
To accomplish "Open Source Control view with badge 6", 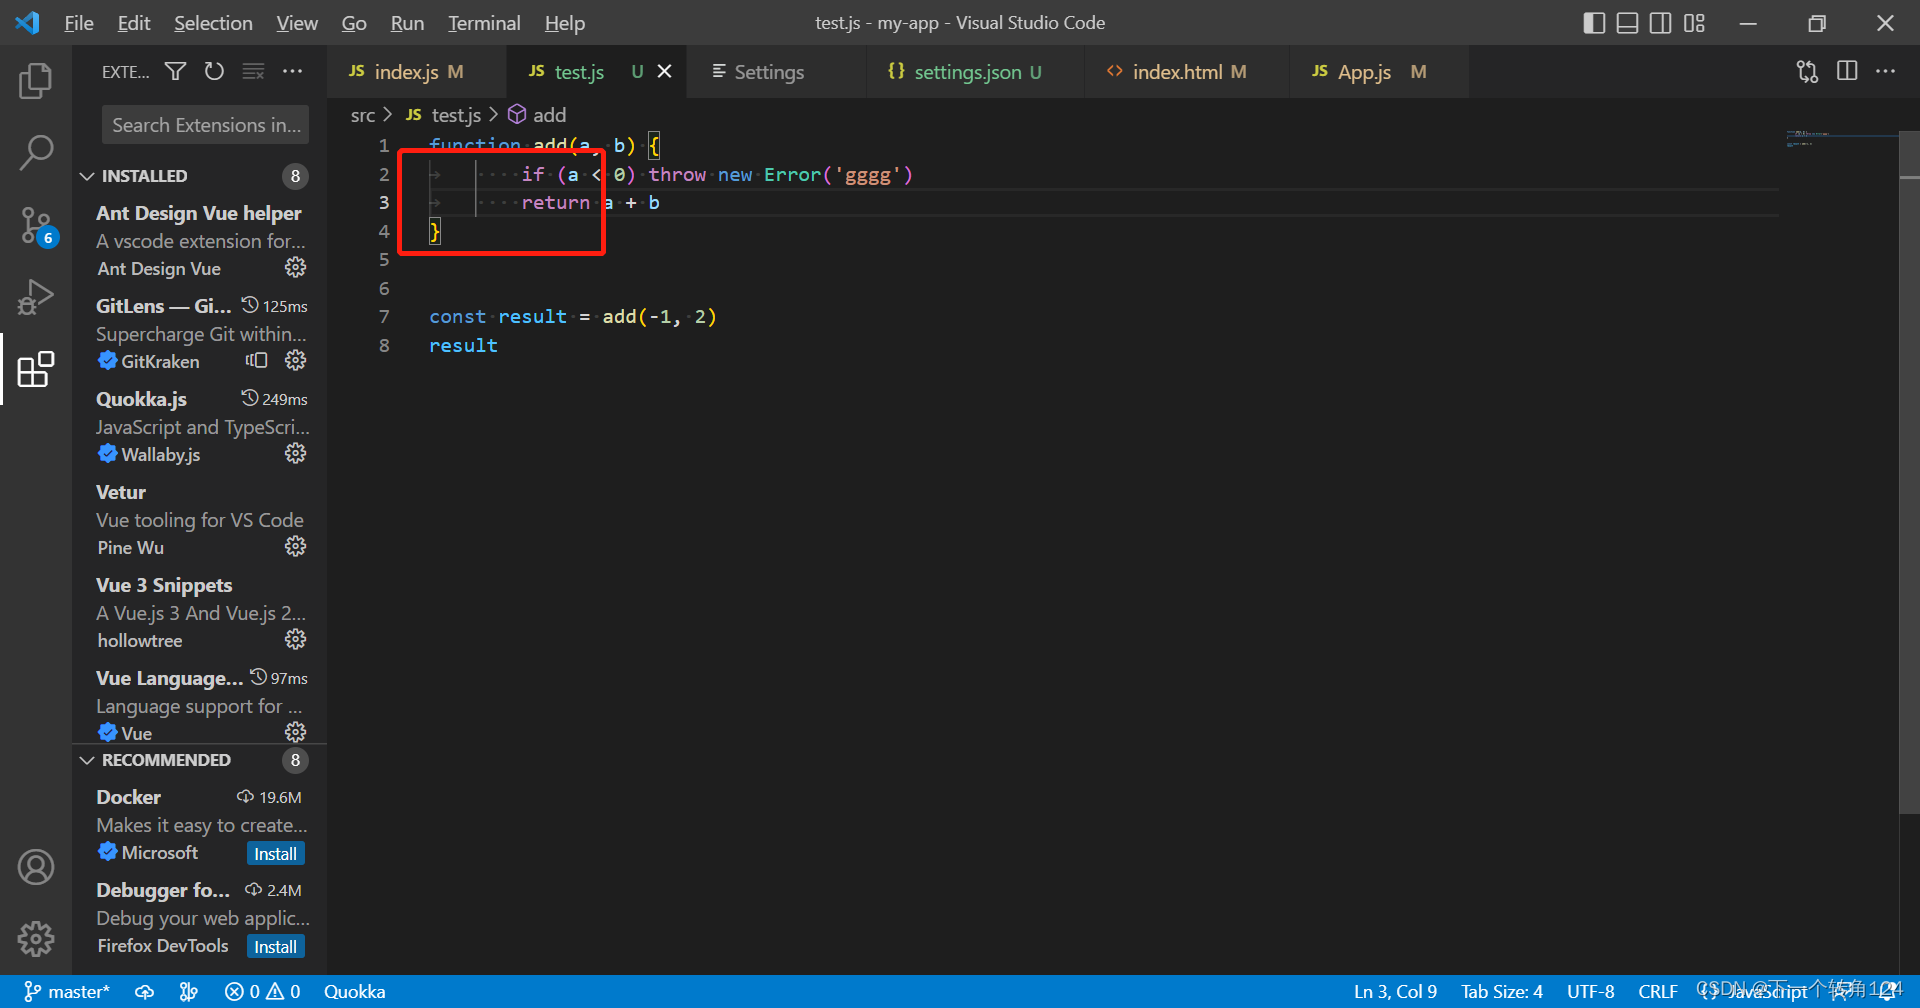I will click(x=36, y=226).
